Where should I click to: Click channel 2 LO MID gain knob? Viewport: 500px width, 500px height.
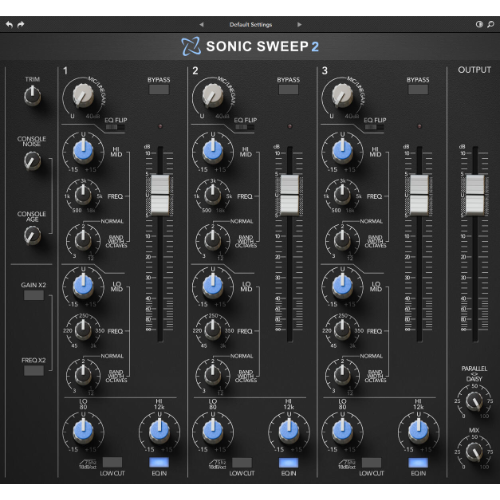(213, 286)
